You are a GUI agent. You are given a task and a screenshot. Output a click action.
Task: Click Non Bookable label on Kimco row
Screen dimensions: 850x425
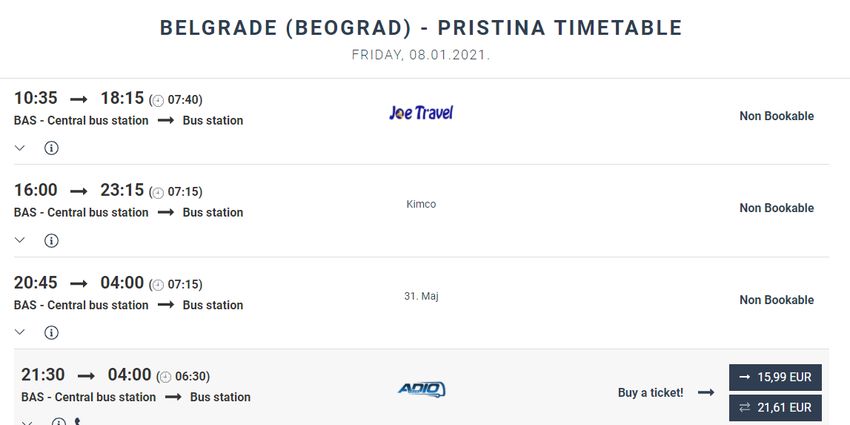pos(777,208)
